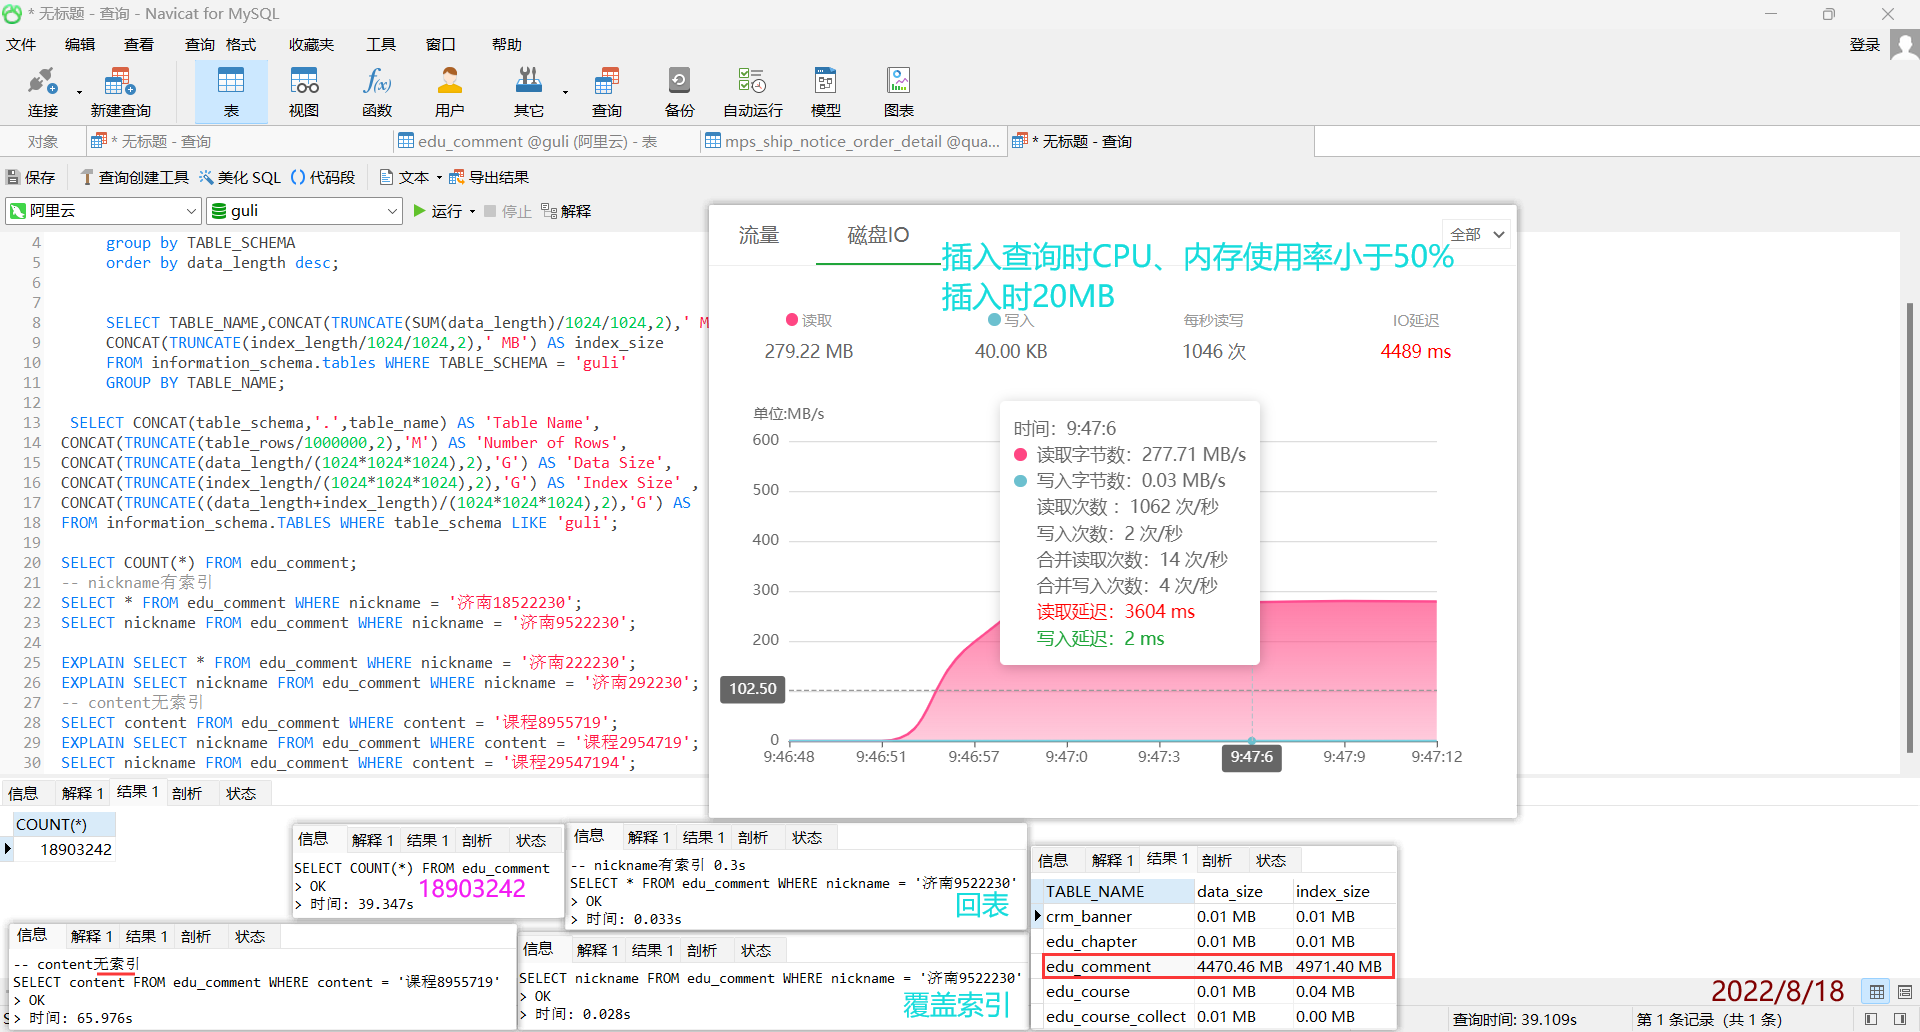Toggle the right side panel icon

click(x=1900, y=1019)
